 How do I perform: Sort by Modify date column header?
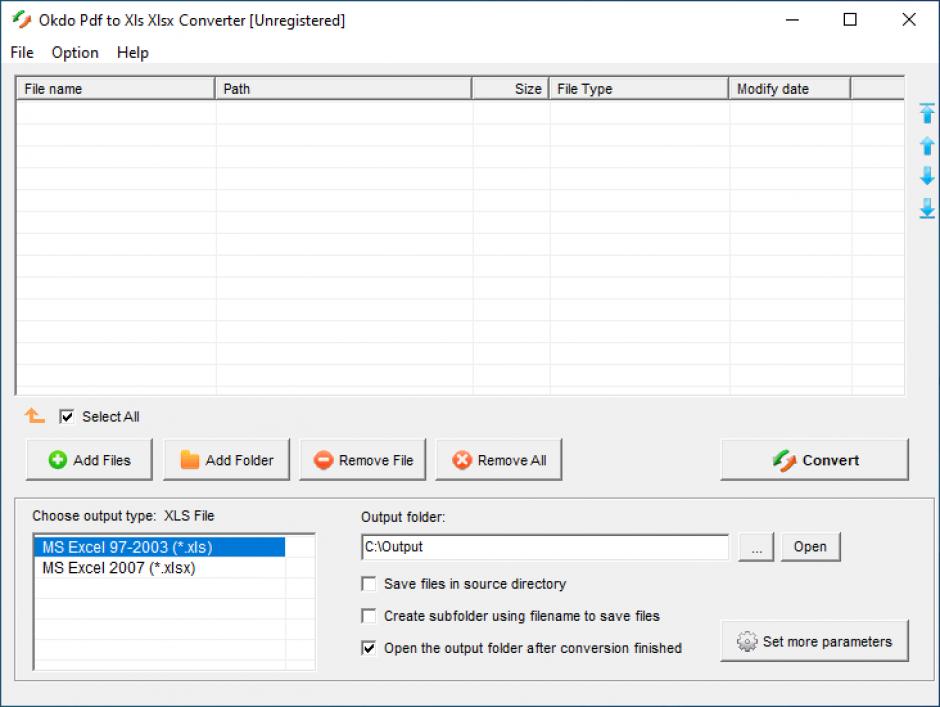pyautogui.click(x=790, y=89)
